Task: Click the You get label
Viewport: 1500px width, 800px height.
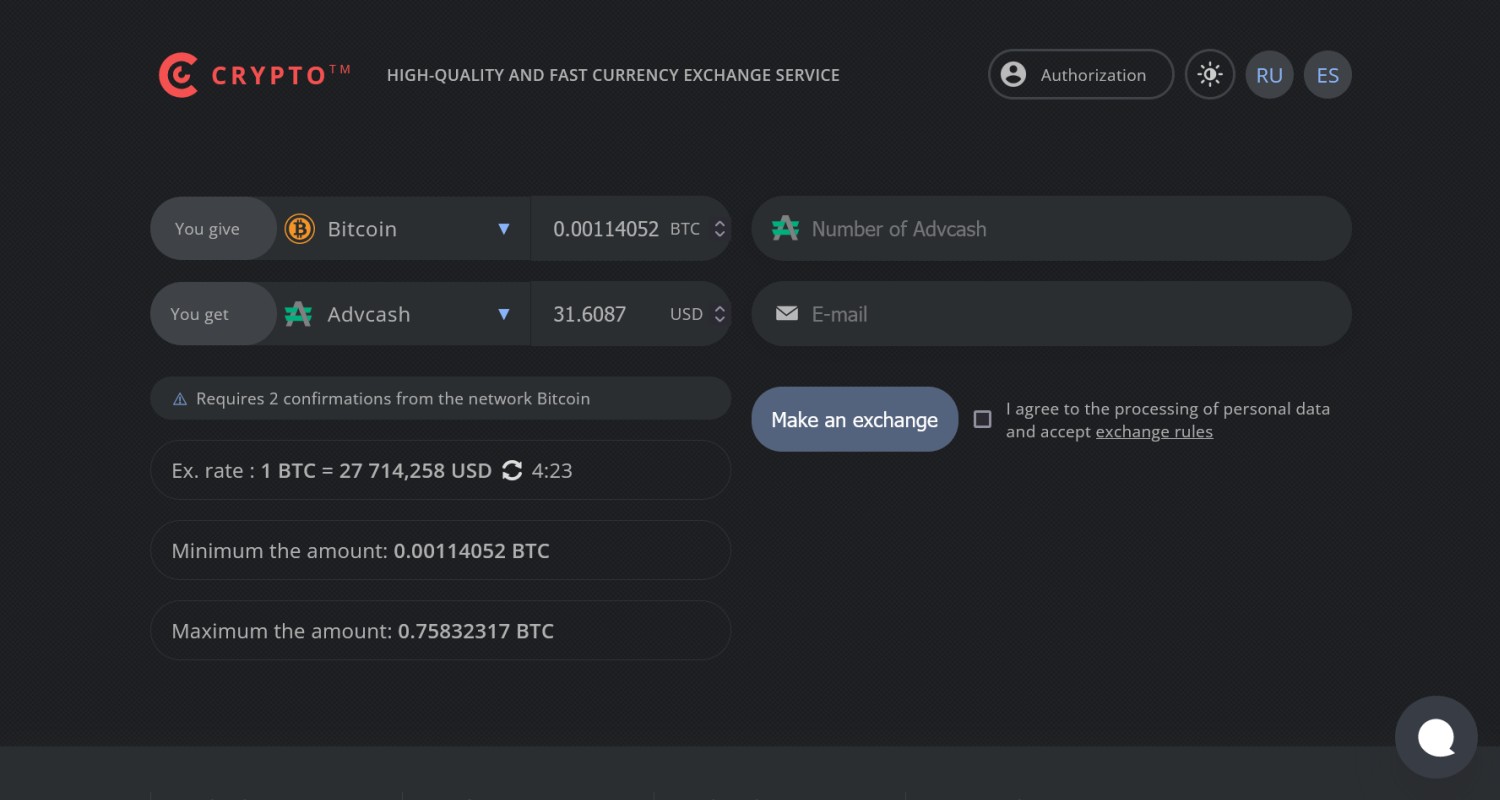Action: coord(199,314)
